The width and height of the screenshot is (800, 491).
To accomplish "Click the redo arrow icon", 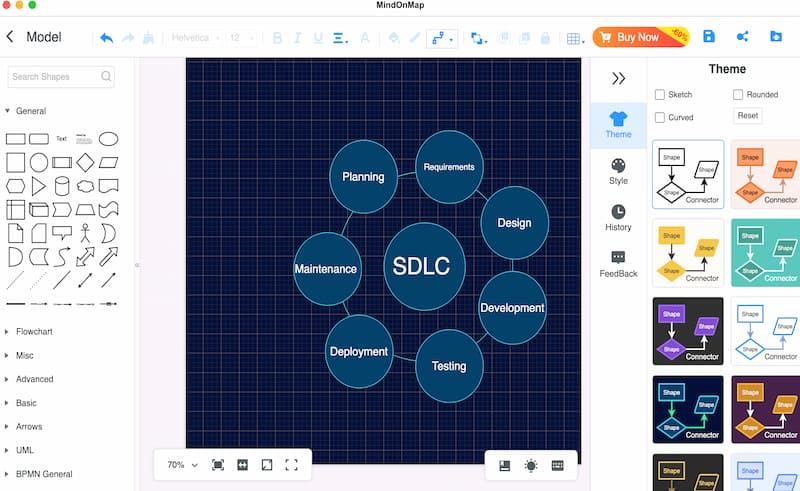I will tap(128, 38).
